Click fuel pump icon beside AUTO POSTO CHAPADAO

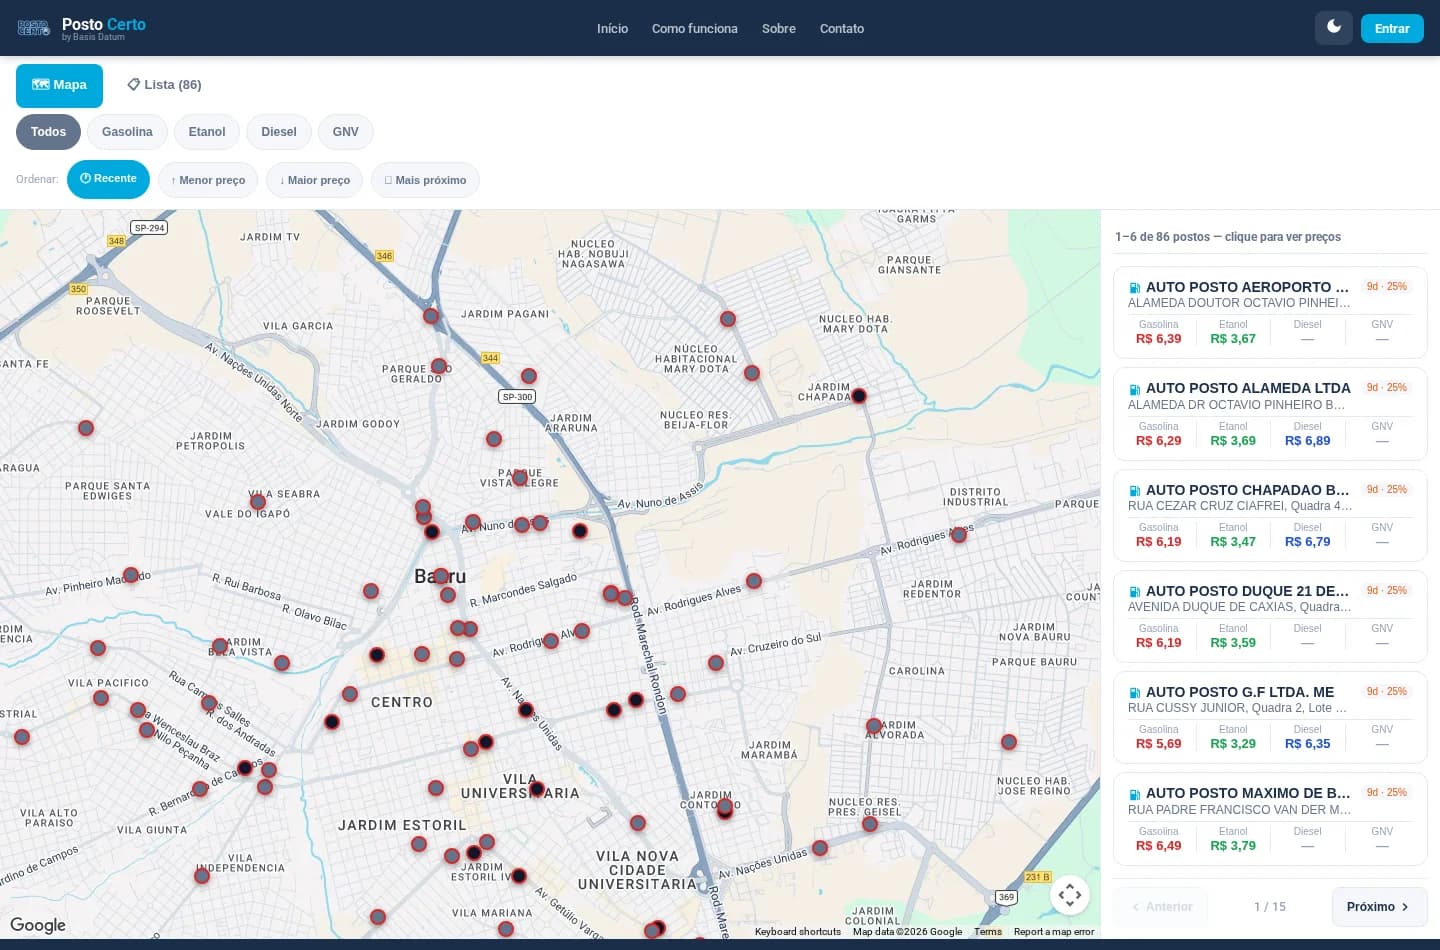tap(1135, 491)
